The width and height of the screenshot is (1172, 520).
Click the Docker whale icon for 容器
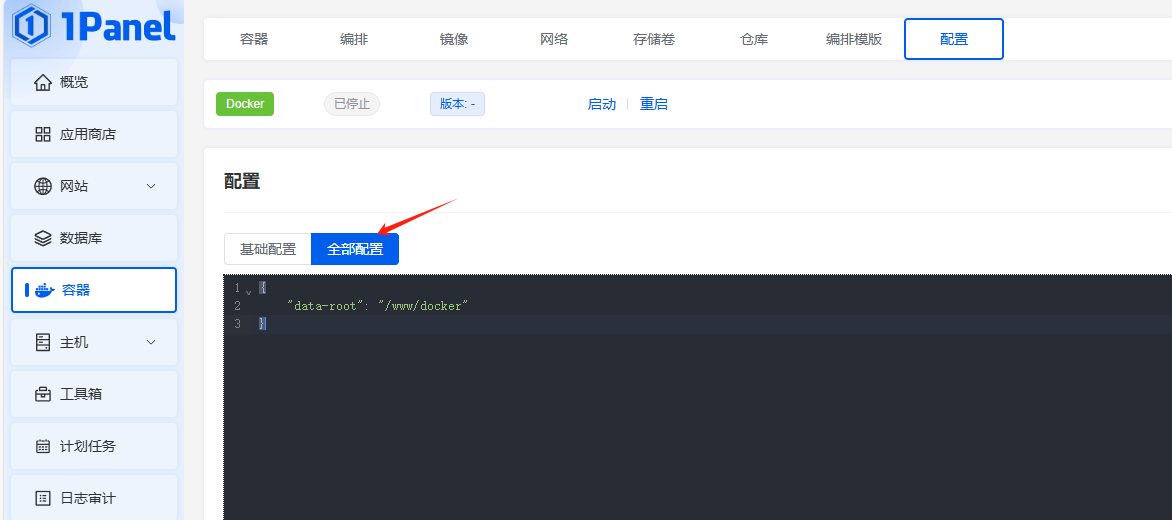44,290
